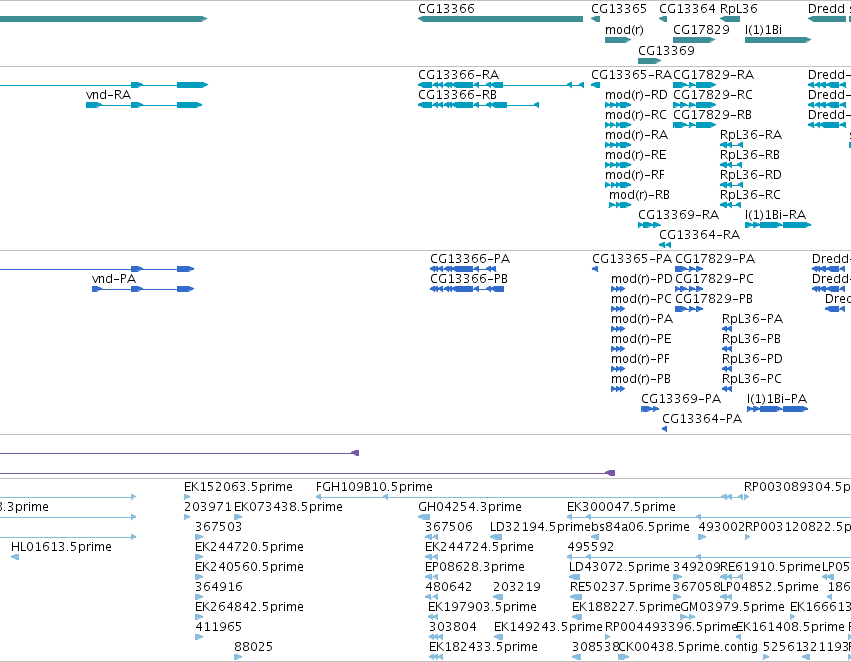851x662 pixels.
Task: Select the mod(r)-RB transcript label
Action: (639, 195)
